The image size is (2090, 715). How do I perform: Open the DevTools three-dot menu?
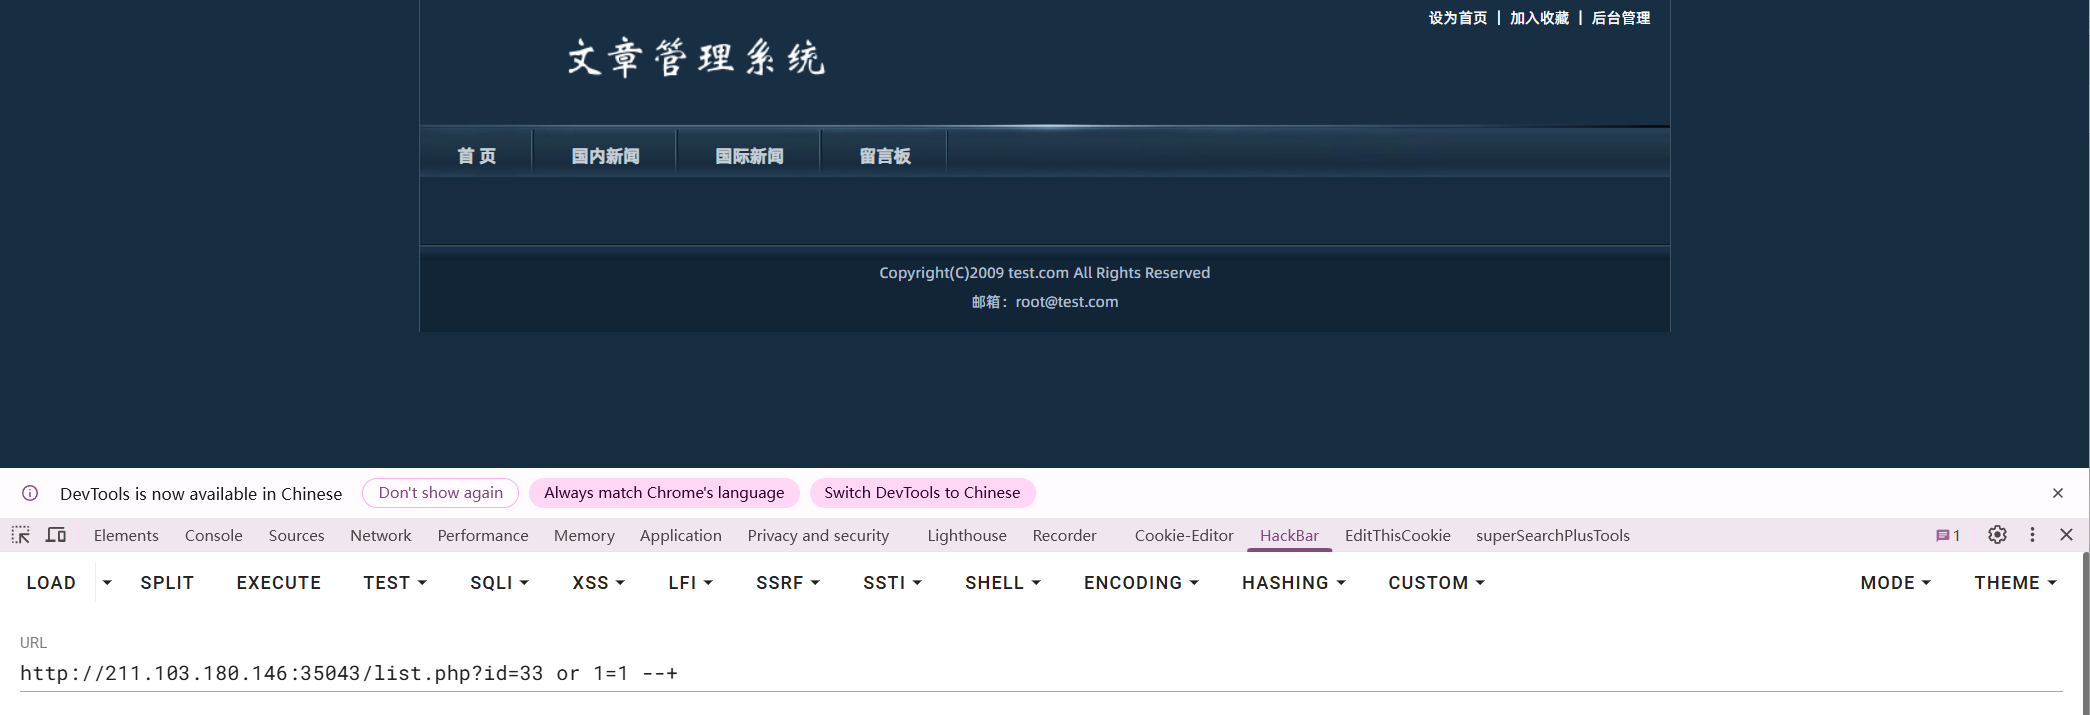(2032, 535)
